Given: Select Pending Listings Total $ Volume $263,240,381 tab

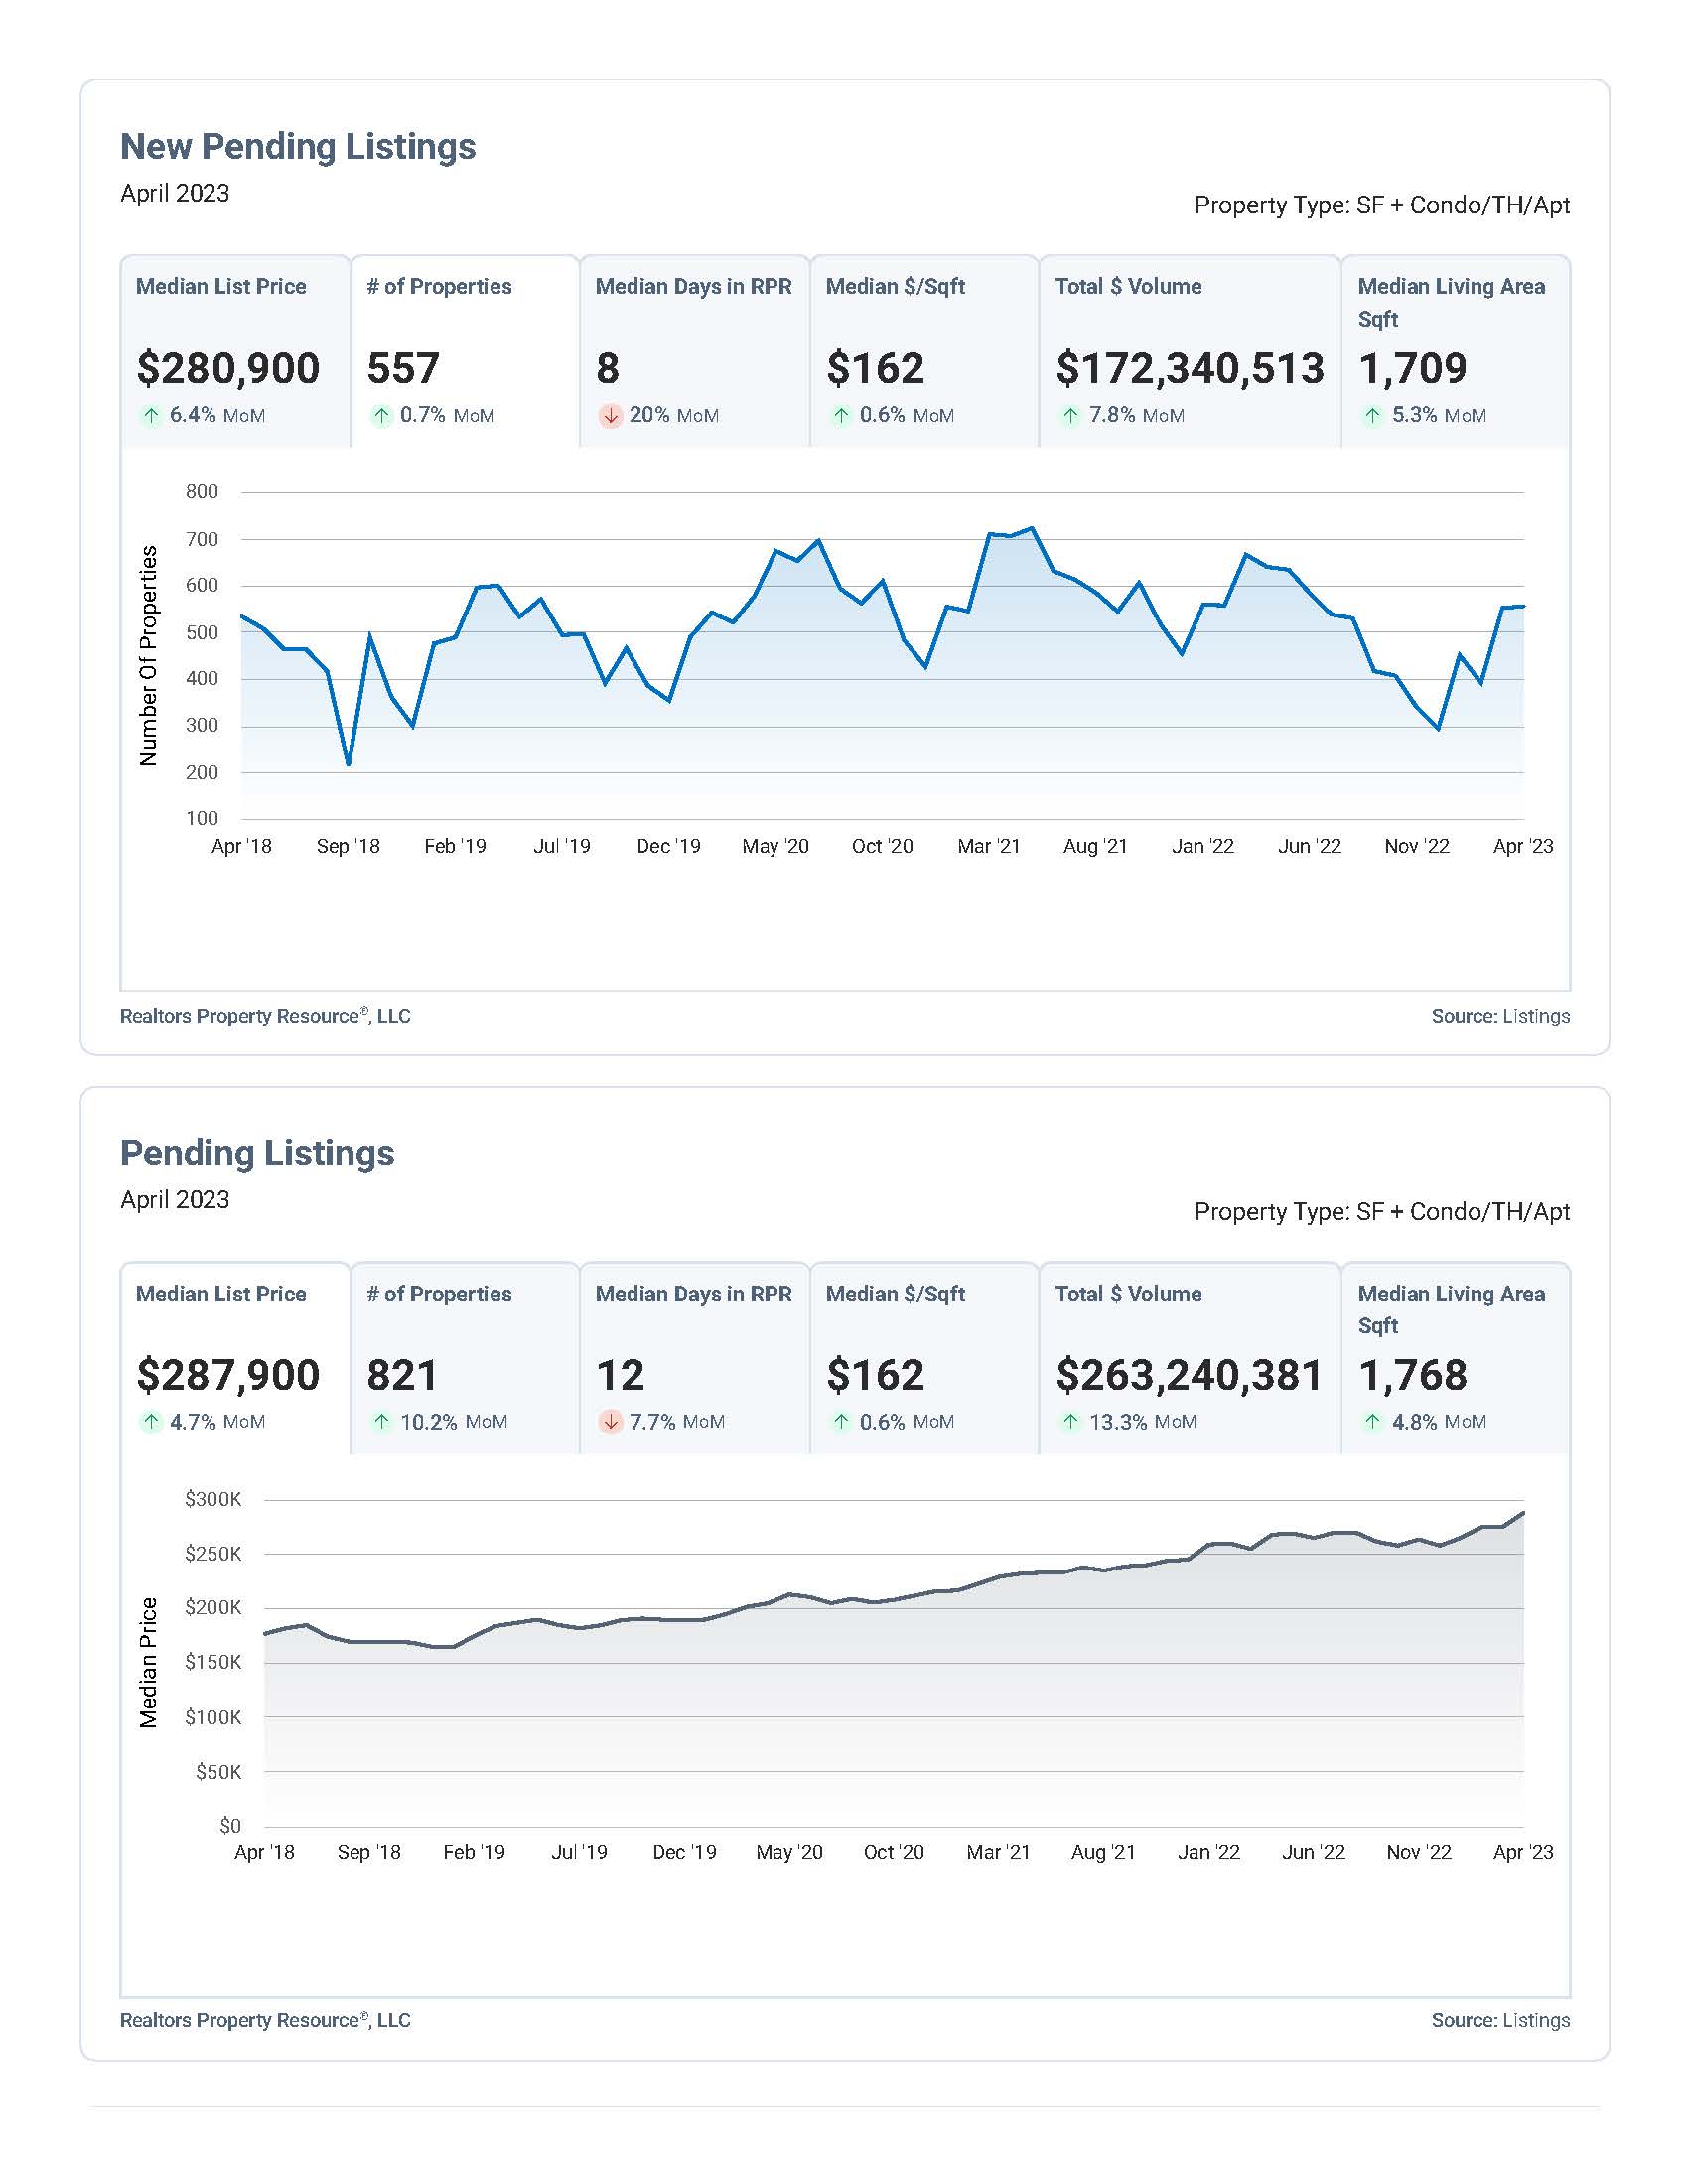Looking at the screenshot, I should pyautogui.click(x=1190, y=1358).
